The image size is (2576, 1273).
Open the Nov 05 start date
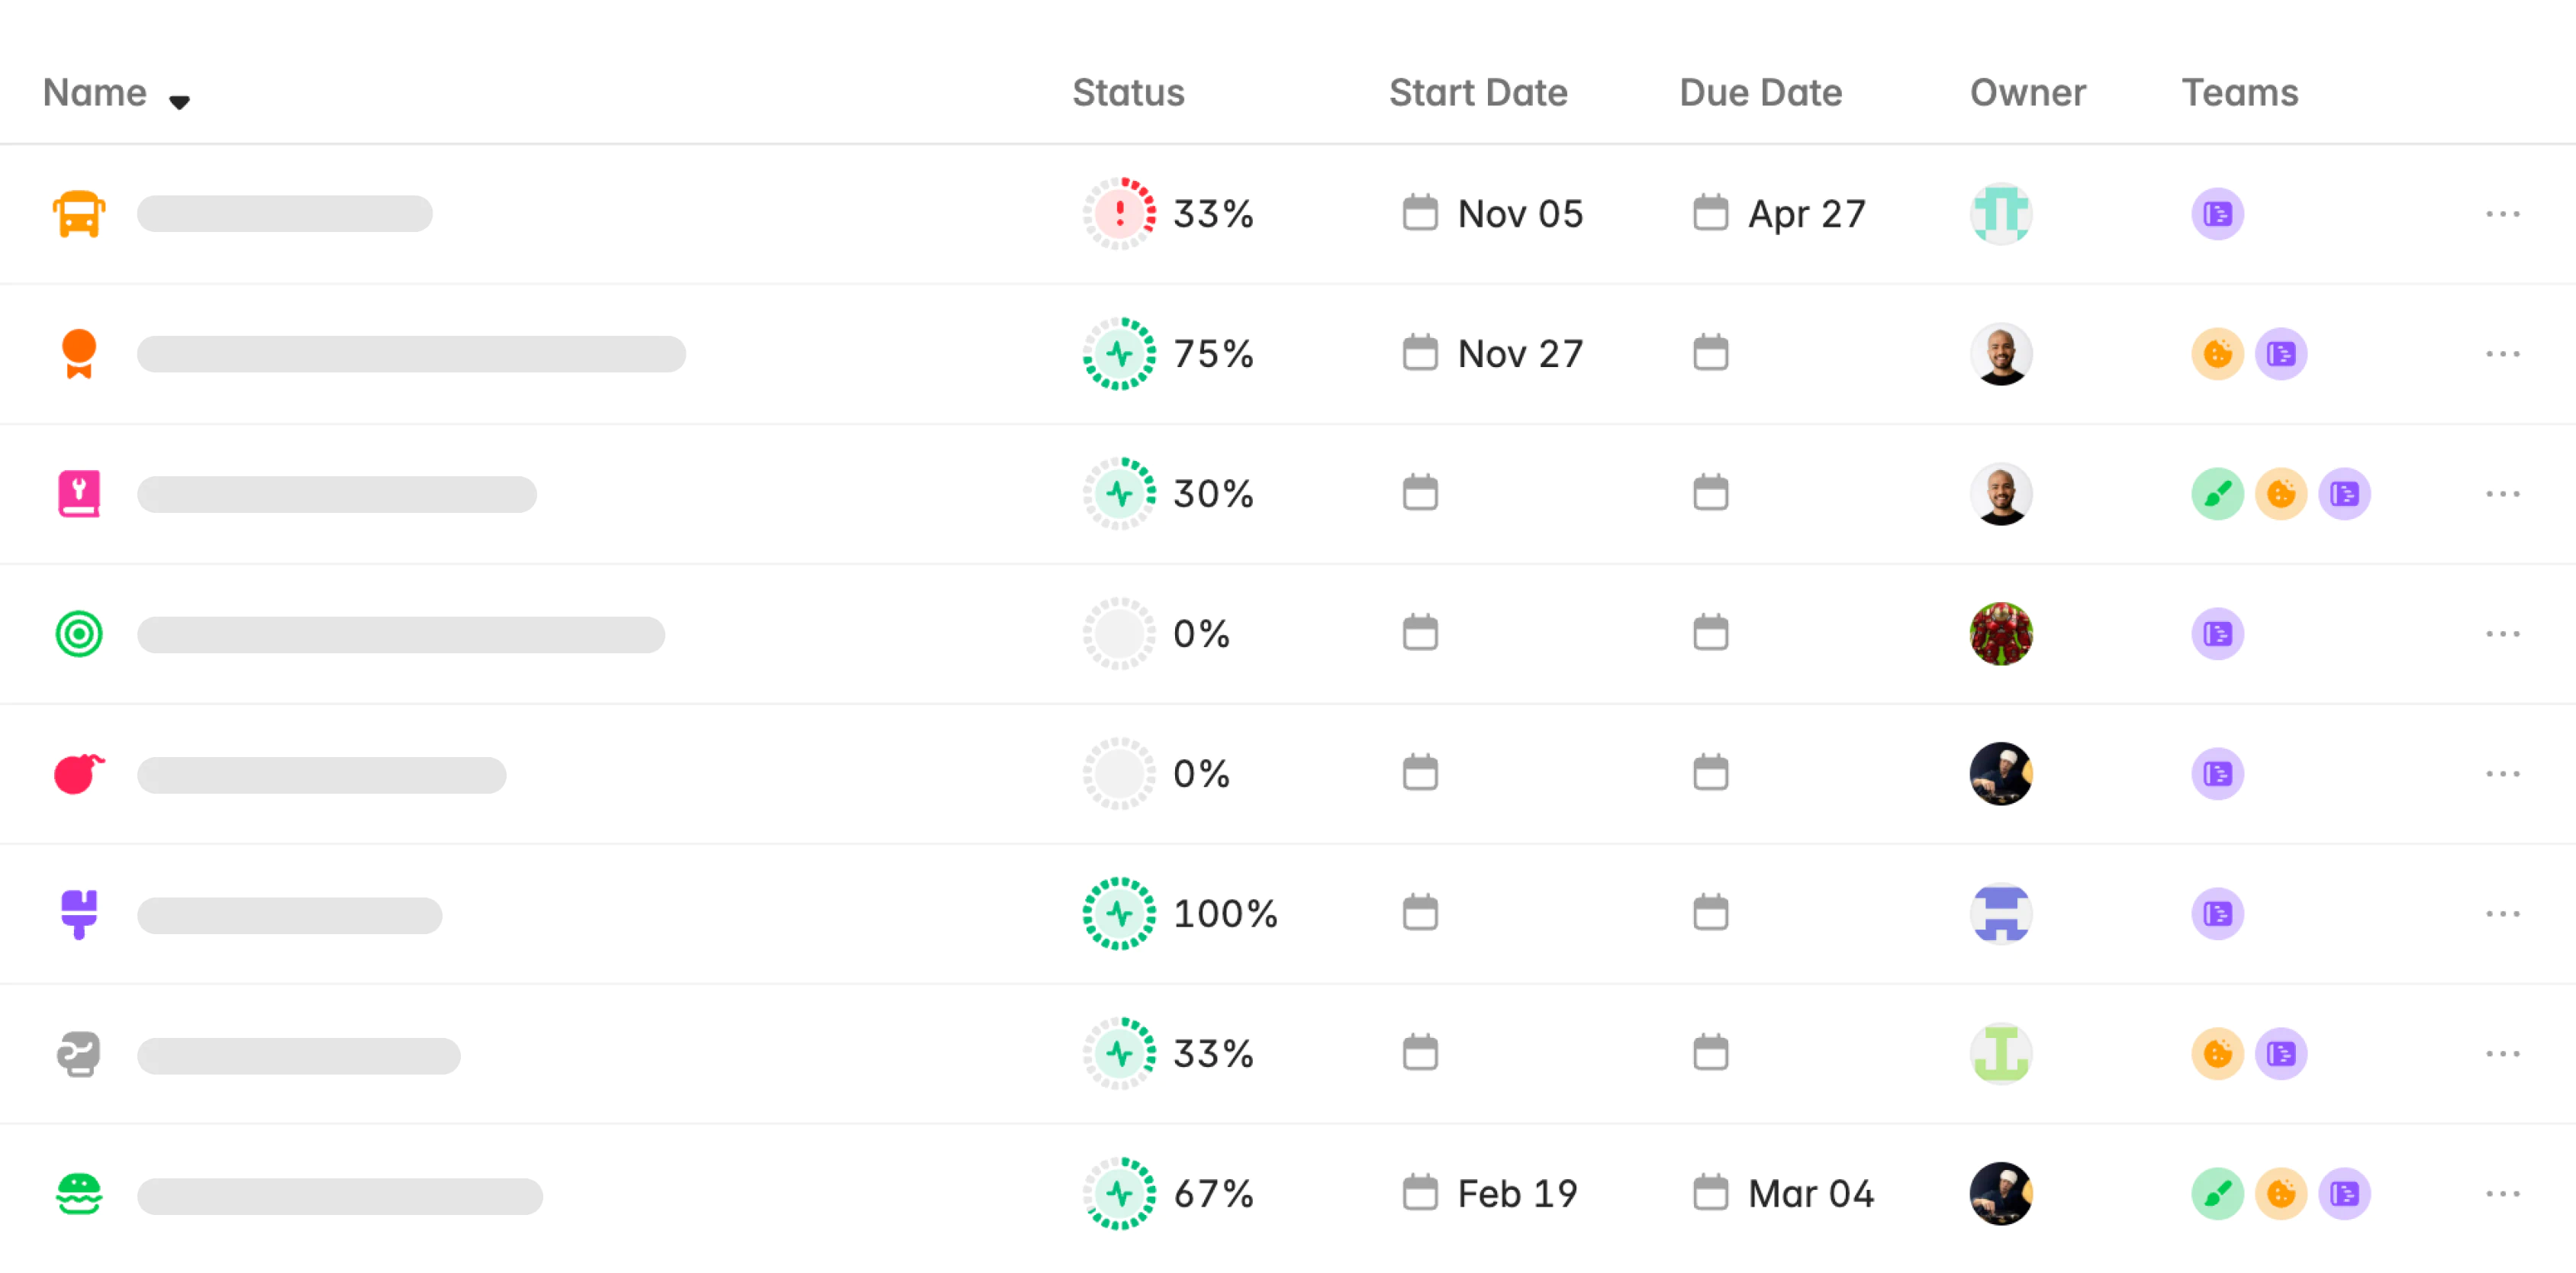(x=1493, y=213)
